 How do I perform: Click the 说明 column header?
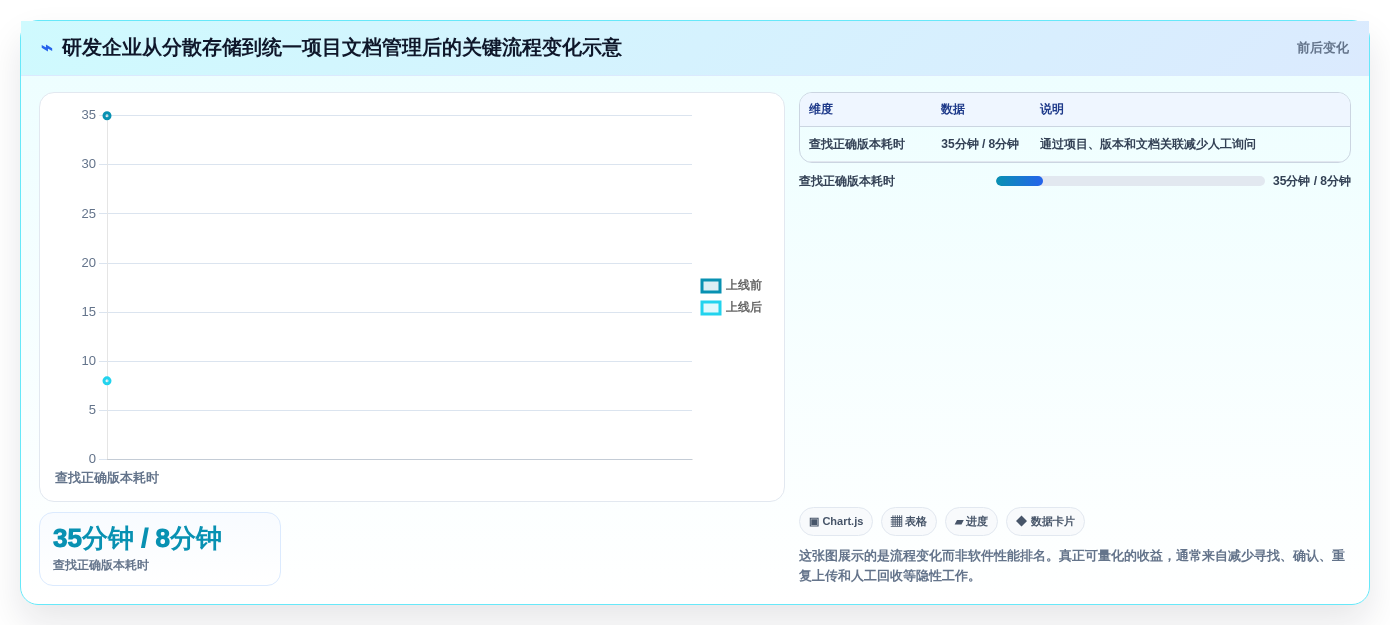pos(1052,110)
